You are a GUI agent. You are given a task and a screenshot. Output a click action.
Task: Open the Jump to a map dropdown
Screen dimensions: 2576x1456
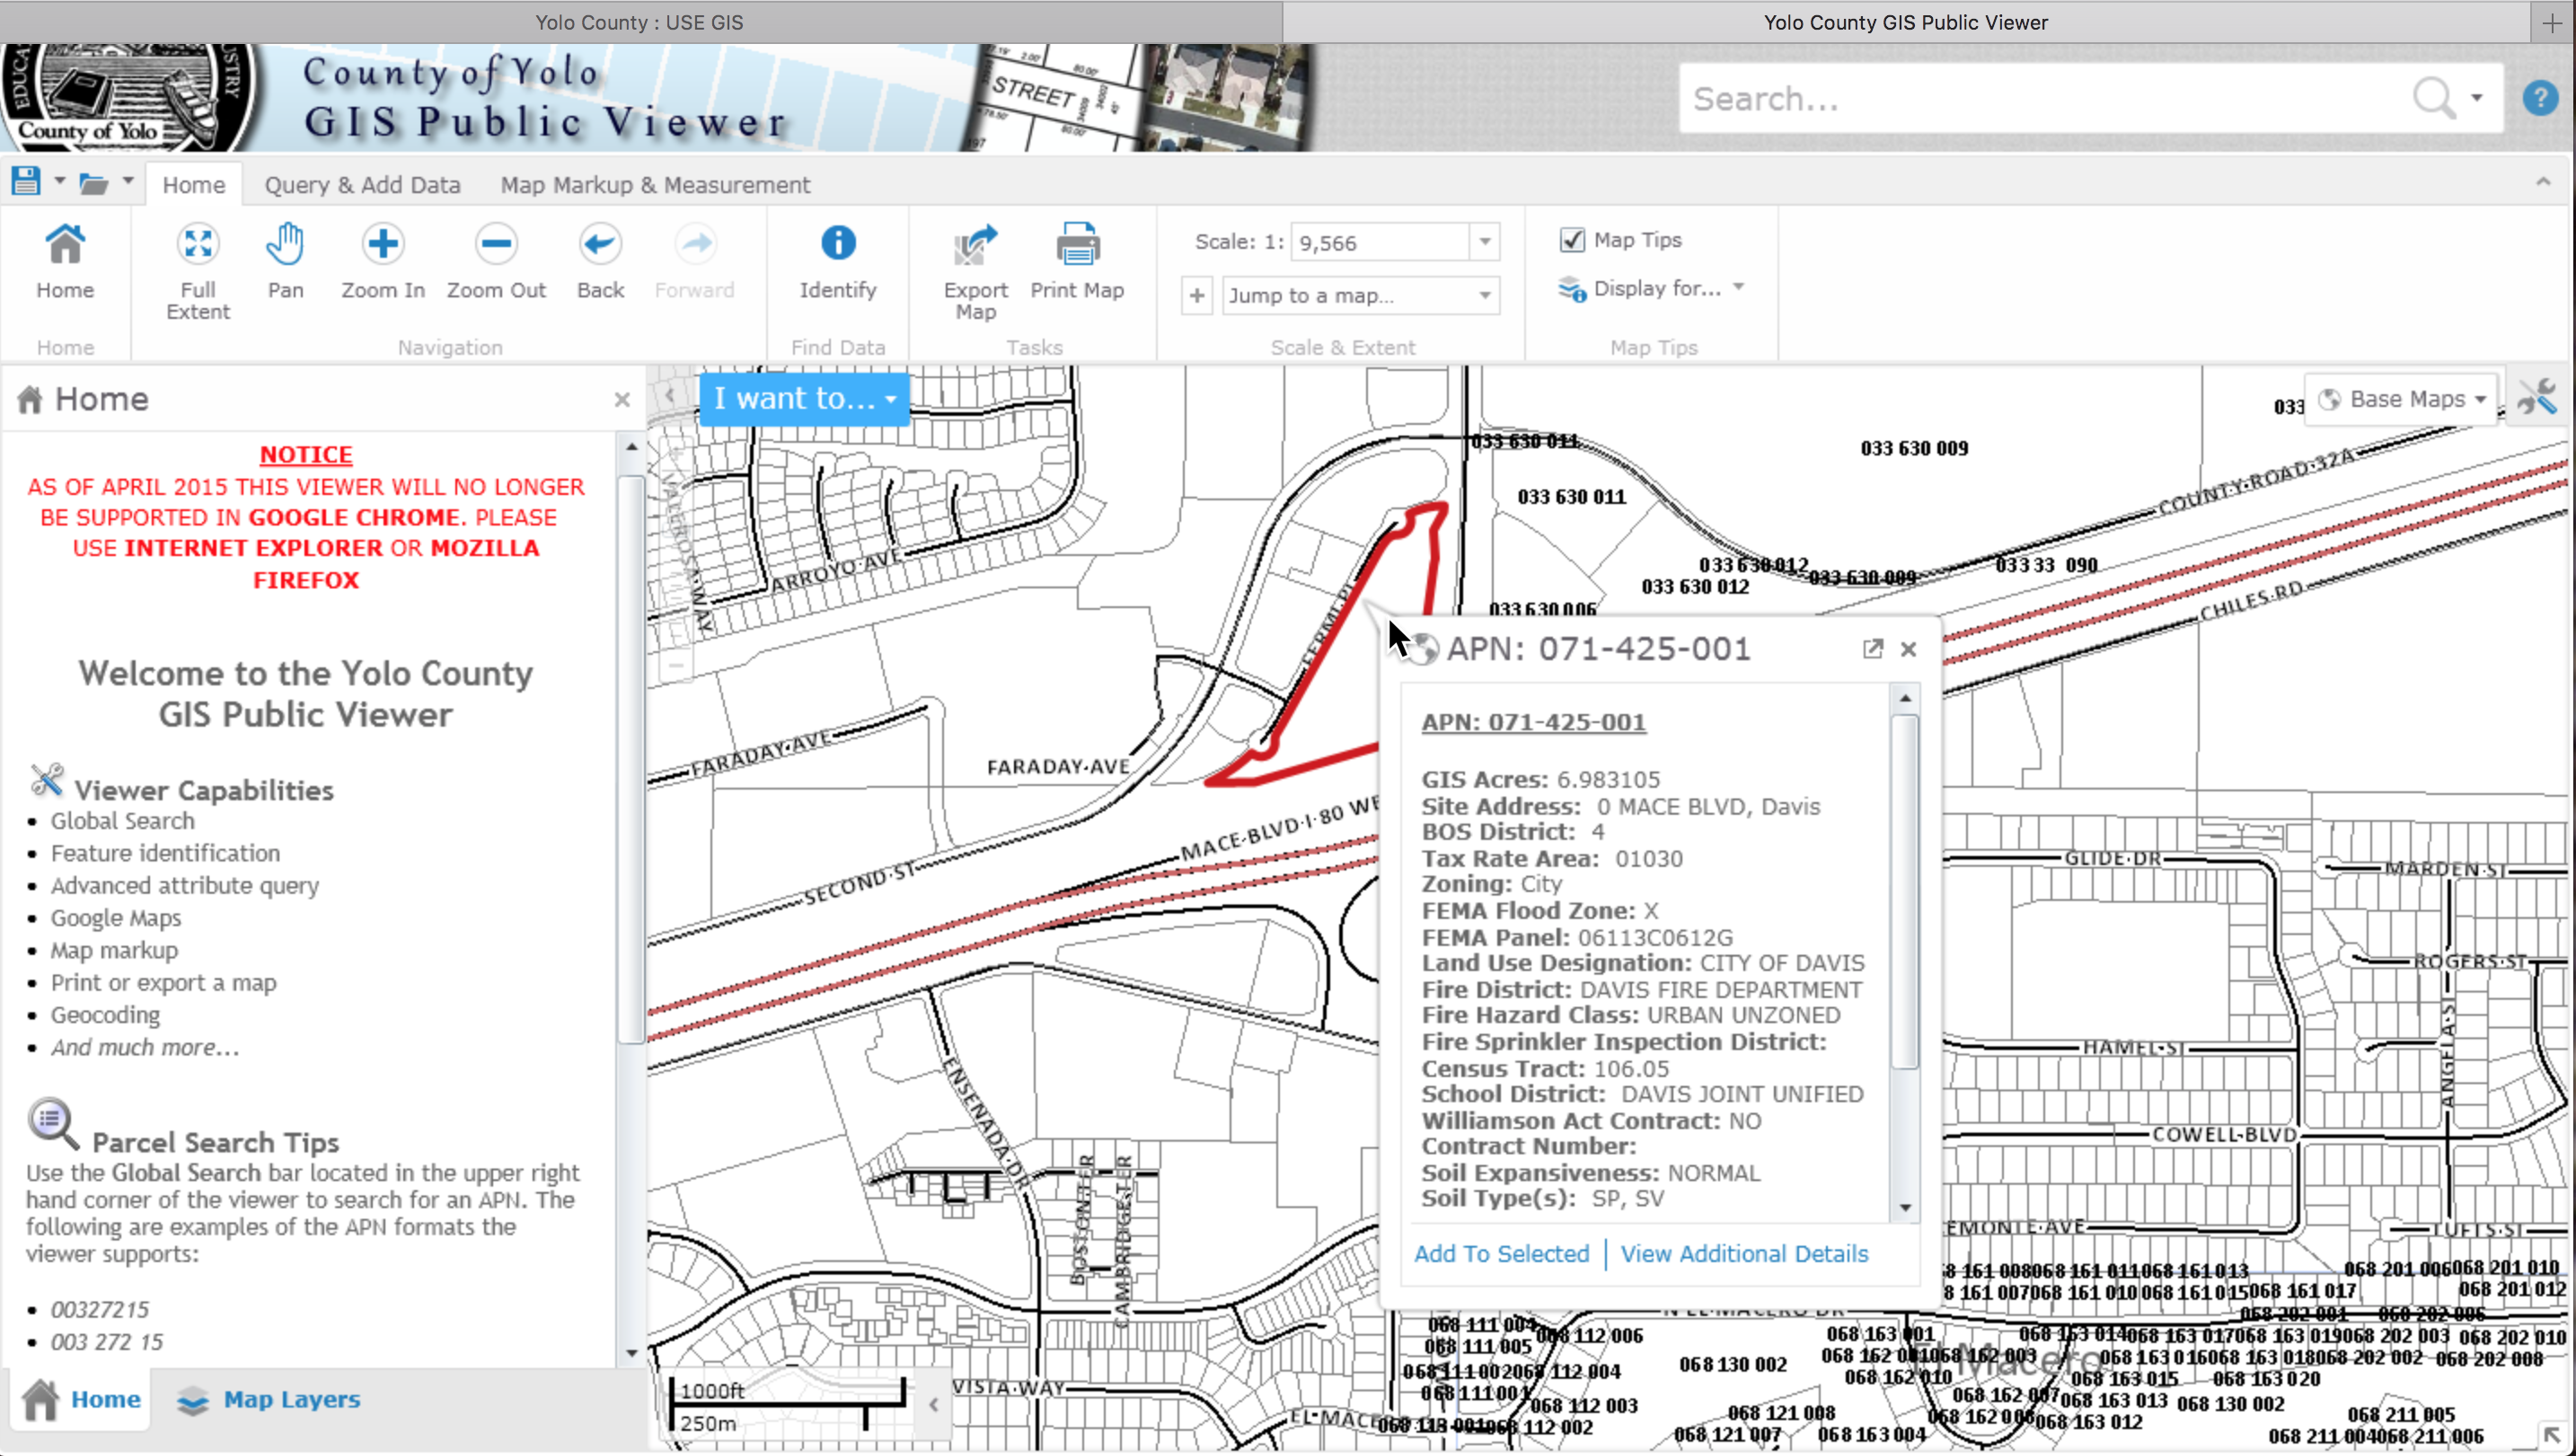point(1485,295)
